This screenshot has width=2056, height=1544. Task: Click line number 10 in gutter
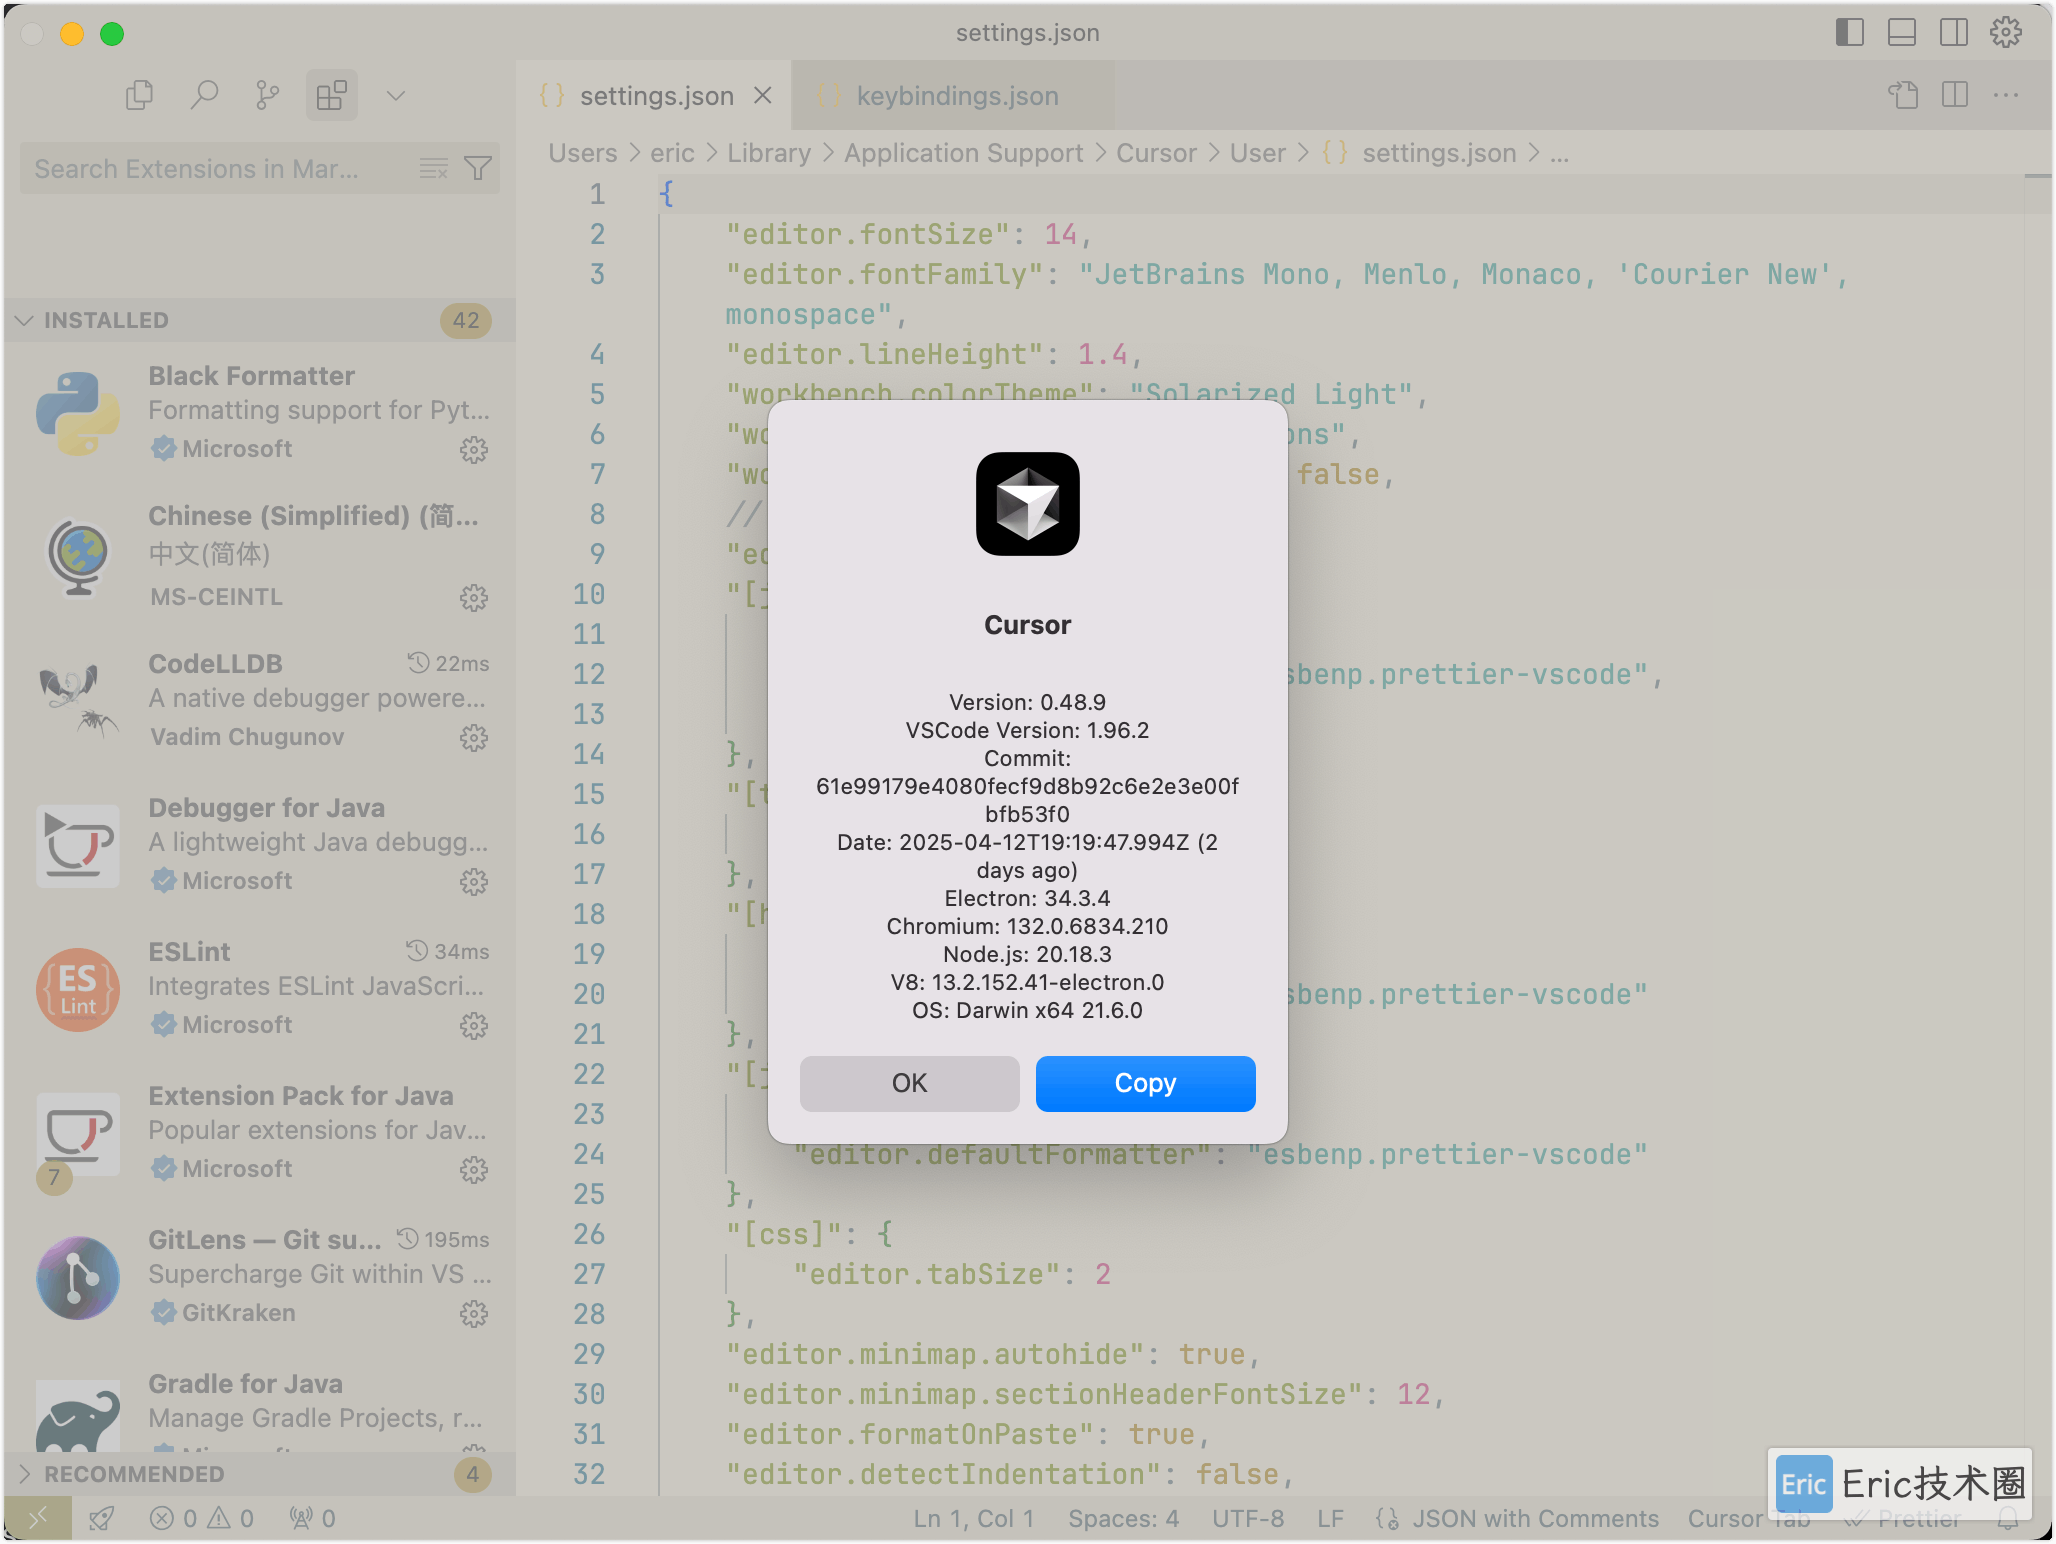(589, 594)
